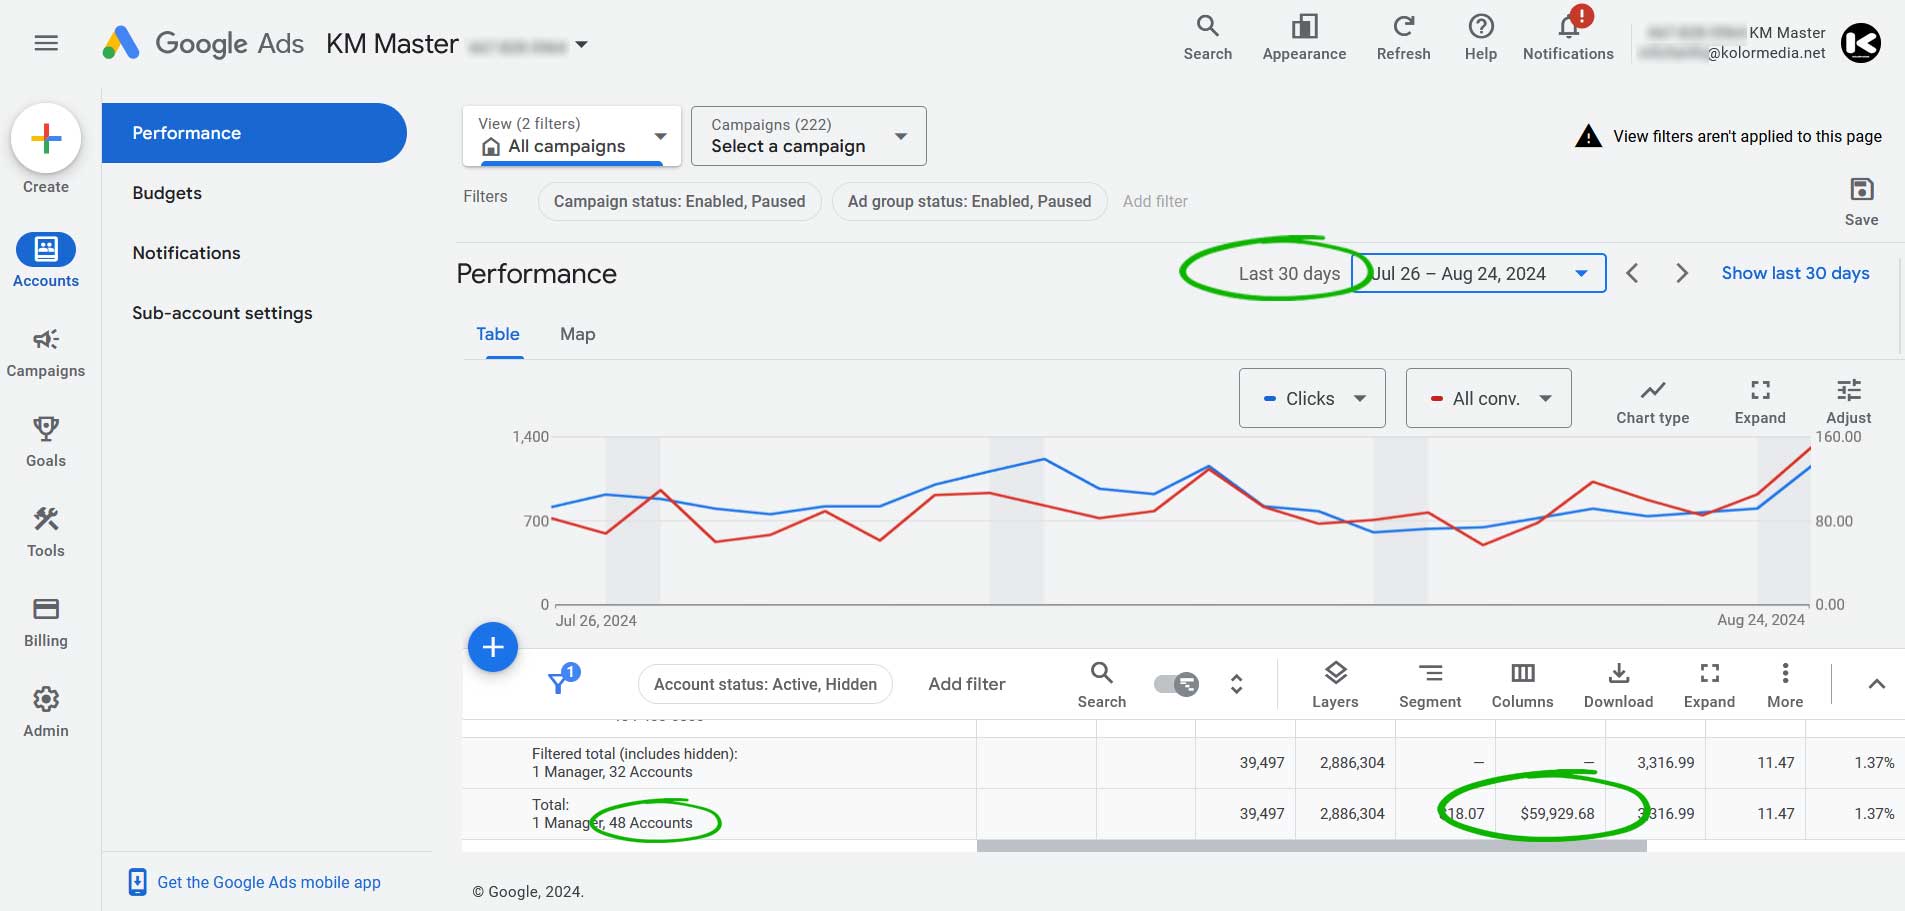1905x911 pixels.
Task: Click Add filter in top filters row
Action: coord(1155,201)
